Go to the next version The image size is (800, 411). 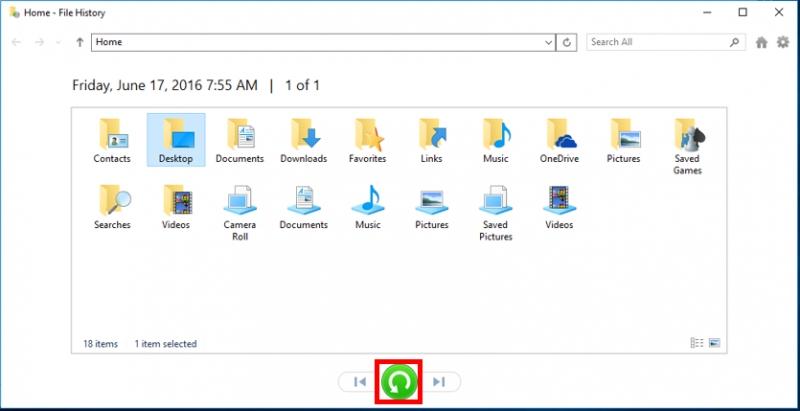click(439, 381)
